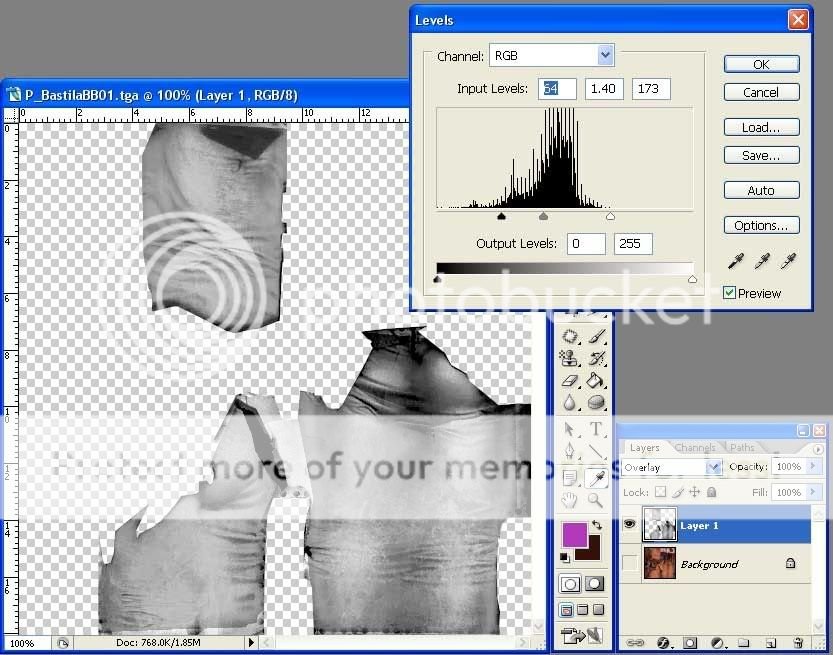
Task: Add a layer mask from Layers panel
Action: (x=690, y=643)
